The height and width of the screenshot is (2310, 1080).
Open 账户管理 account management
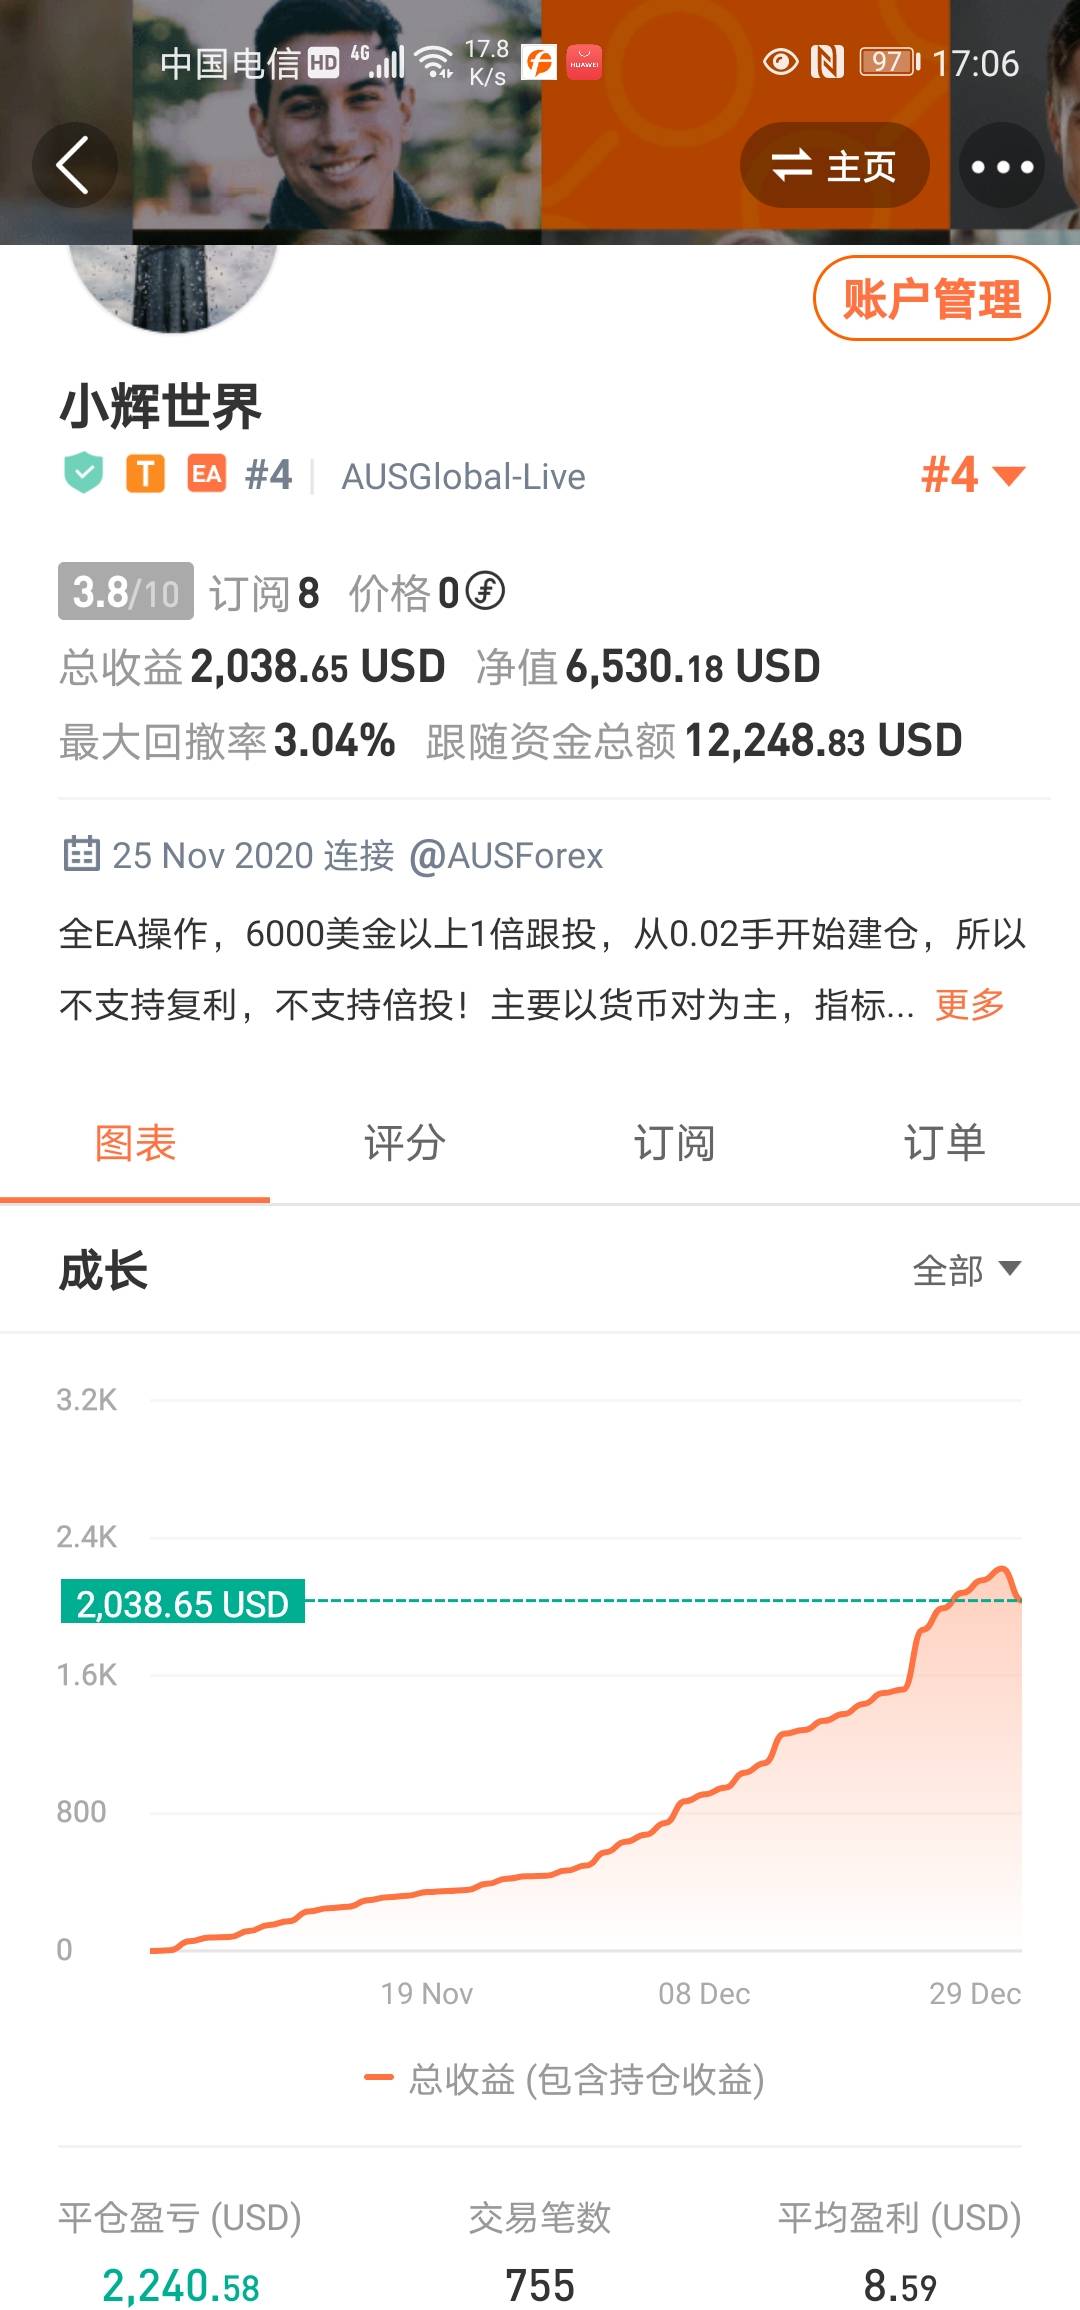[931, 299]
